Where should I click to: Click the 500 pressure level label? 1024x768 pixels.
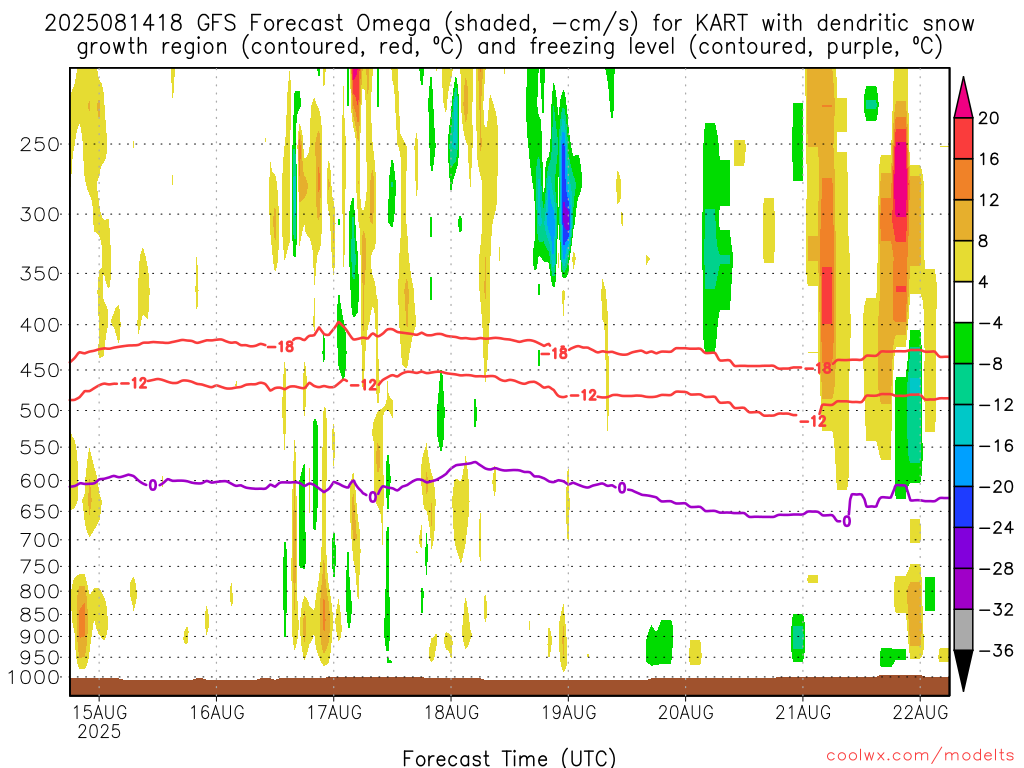[x=40, y=411]
